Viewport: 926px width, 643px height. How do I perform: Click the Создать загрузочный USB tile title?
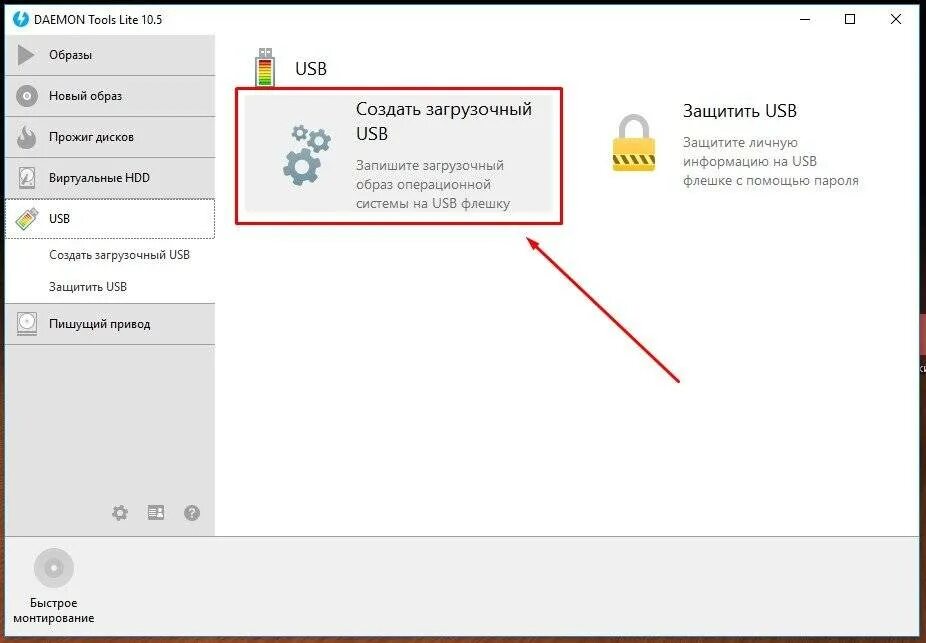(x=444, y=121)
